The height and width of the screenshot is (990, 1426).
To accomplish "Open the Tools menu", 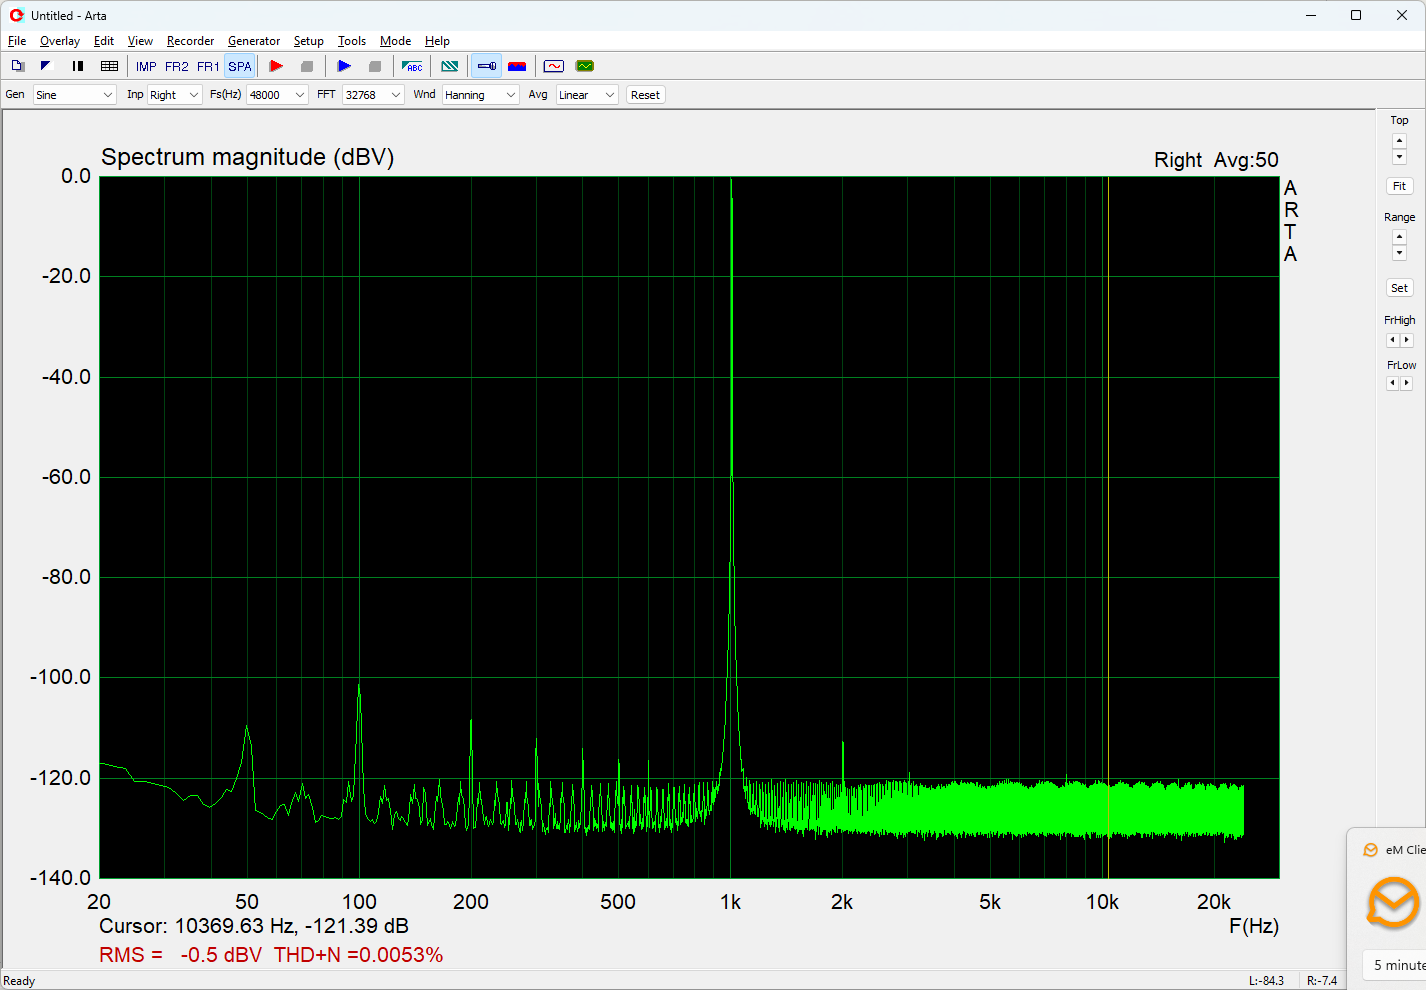I will pyautogui.click(x=352, y=41).
